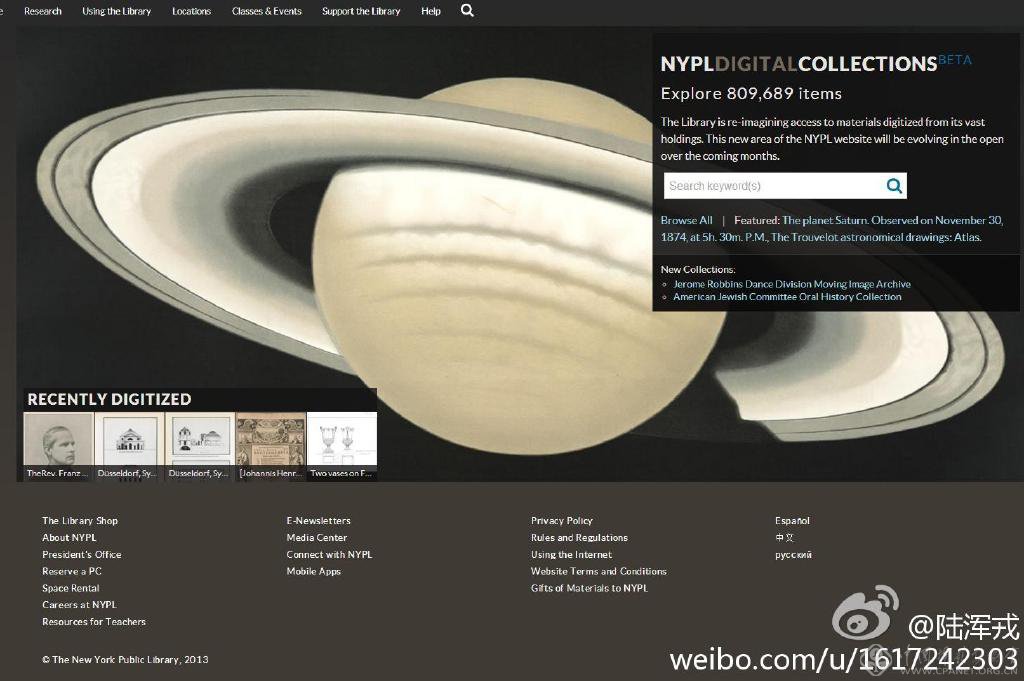Switch language to русский
Screen dimensions: 1024x681
[793, 554]
